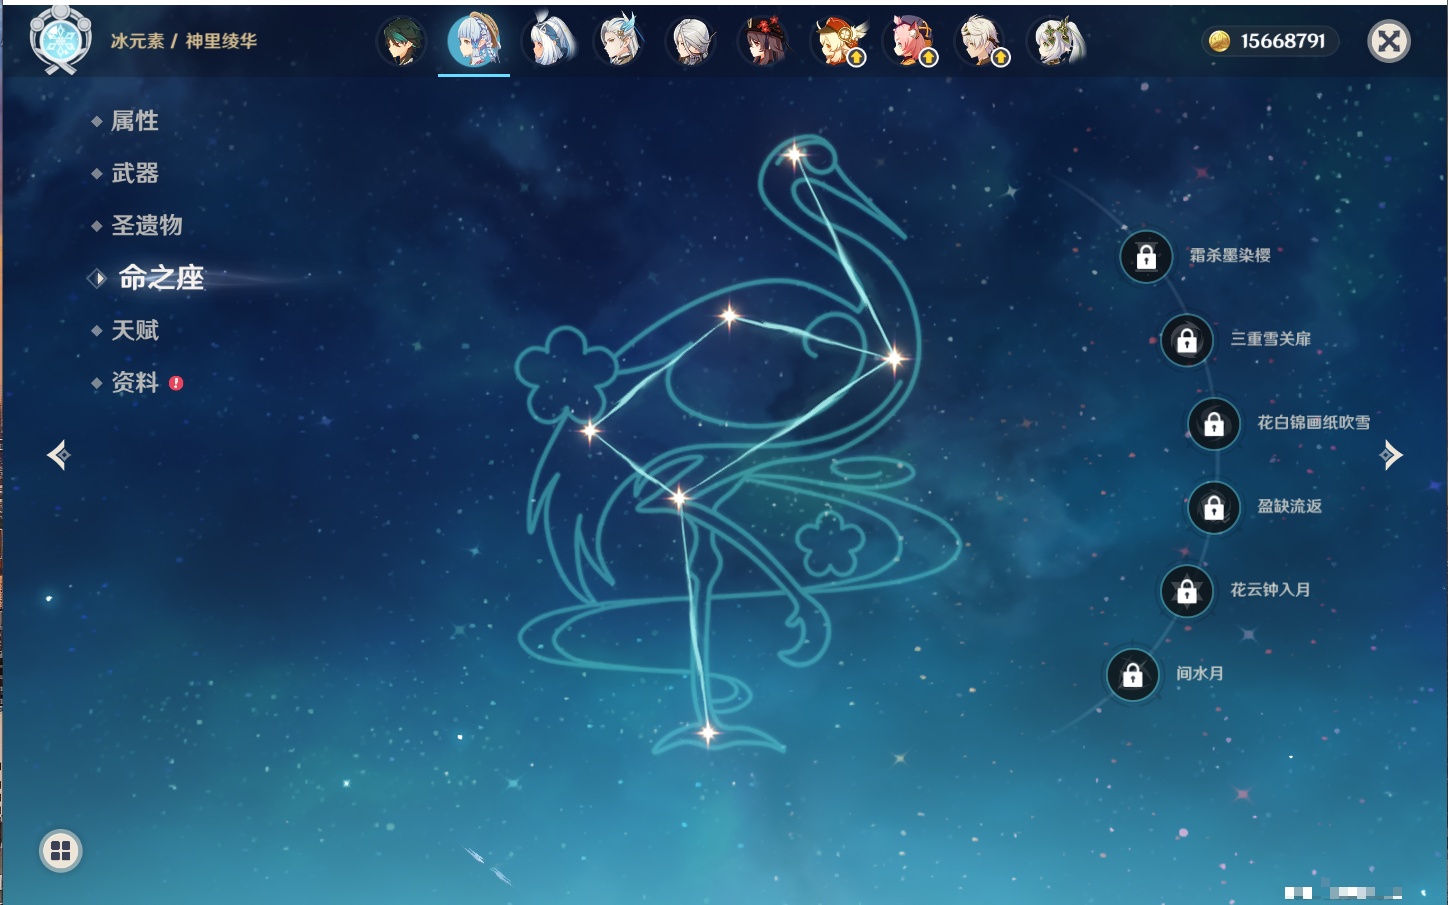Select the red-hat dark-haired character portrait
This screenshot has height=905, width=1448.
tap(764, 42)
